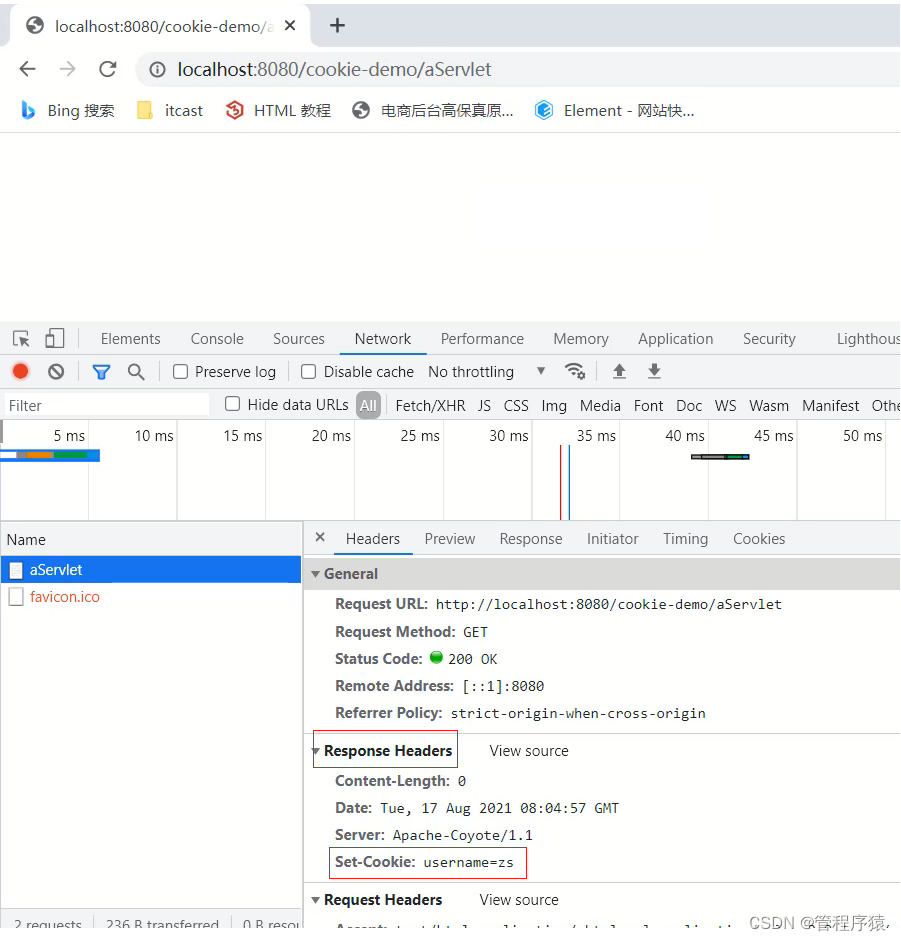Open the Application panel tab
Image resolution: width=901 pixels, height=941 pixels.
[x=675, y=339]
